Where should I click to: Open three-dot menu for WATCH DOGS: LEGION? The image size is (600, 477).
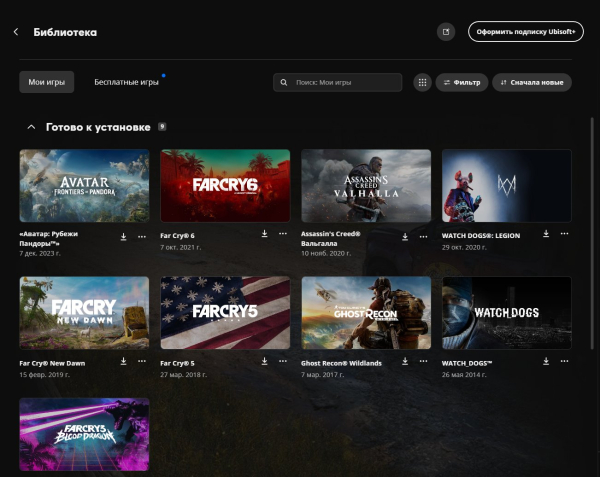564,234
